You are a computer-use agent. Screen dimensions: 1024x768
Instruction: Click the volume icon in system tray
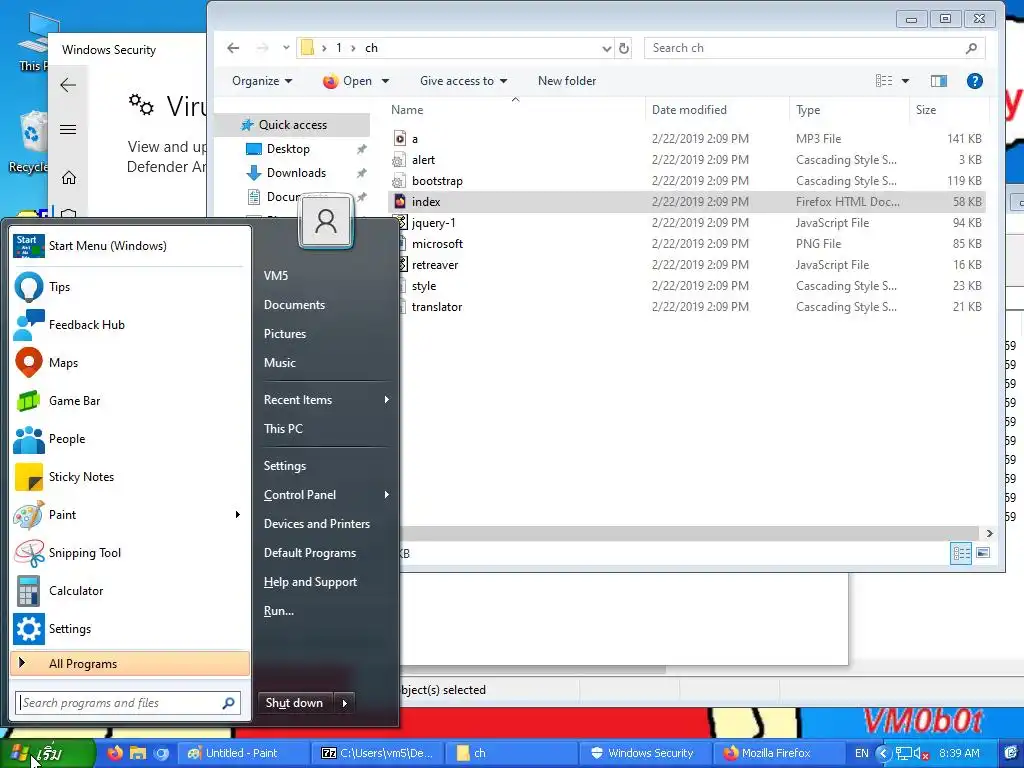(x=920, y=754)
